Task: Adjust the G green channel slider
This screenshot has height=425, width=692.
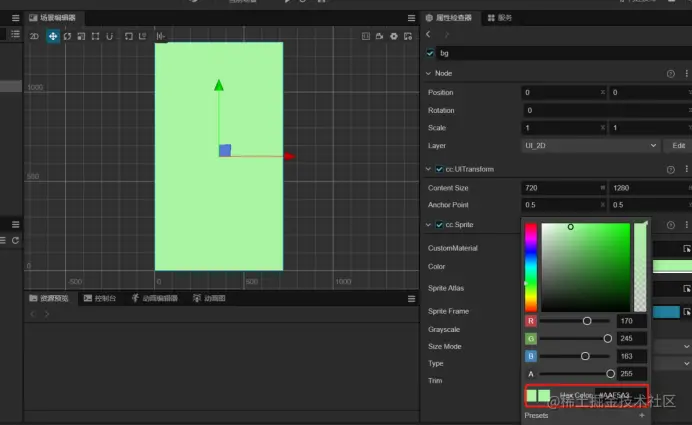Action: [575, 338]
